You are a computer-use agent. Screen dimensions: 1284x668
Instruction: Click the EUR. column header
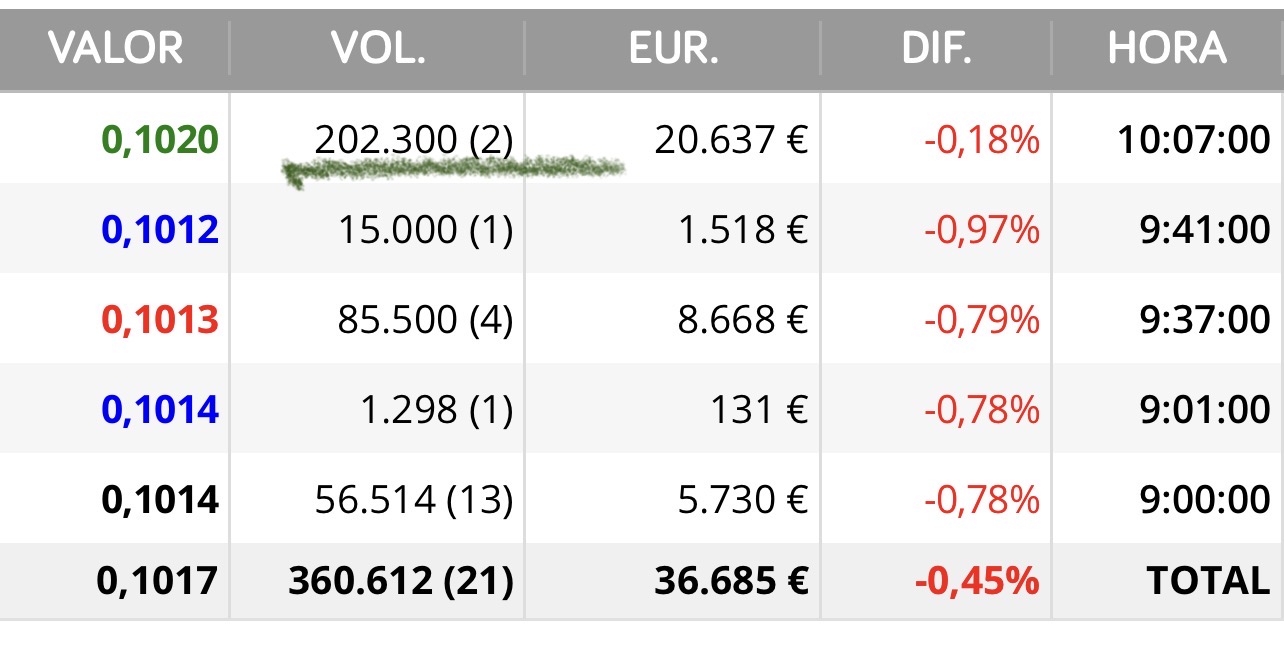pos(673,48)
